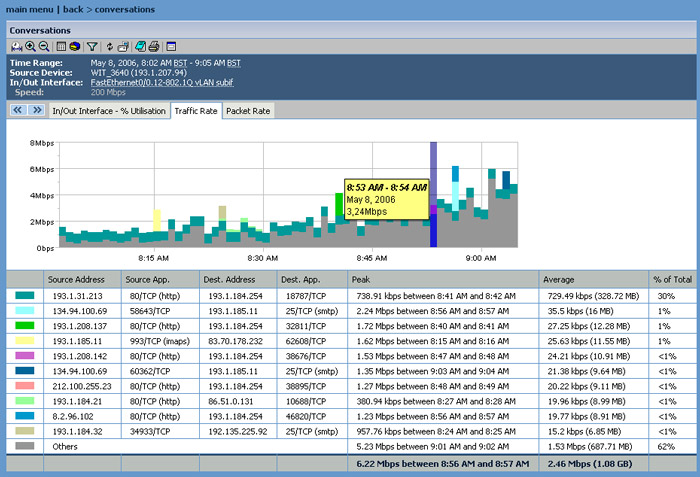Image resolution: width=700 pixels, height=477 pixels.
Task: Click destination address 192.135.225.92
Action: (238, 432)
